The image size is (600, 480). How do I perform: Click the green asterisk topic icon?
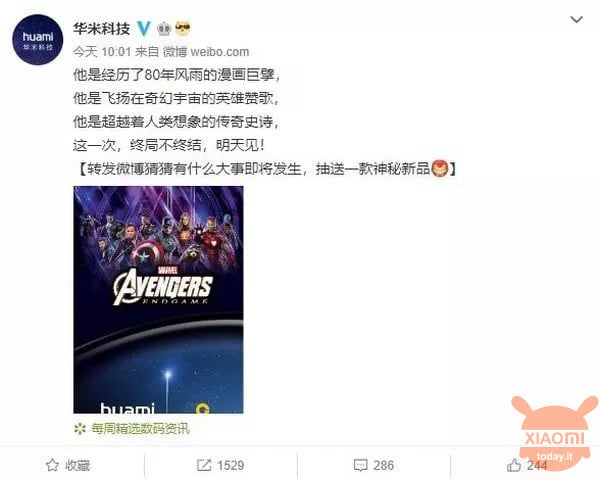[x=80, y=429]
